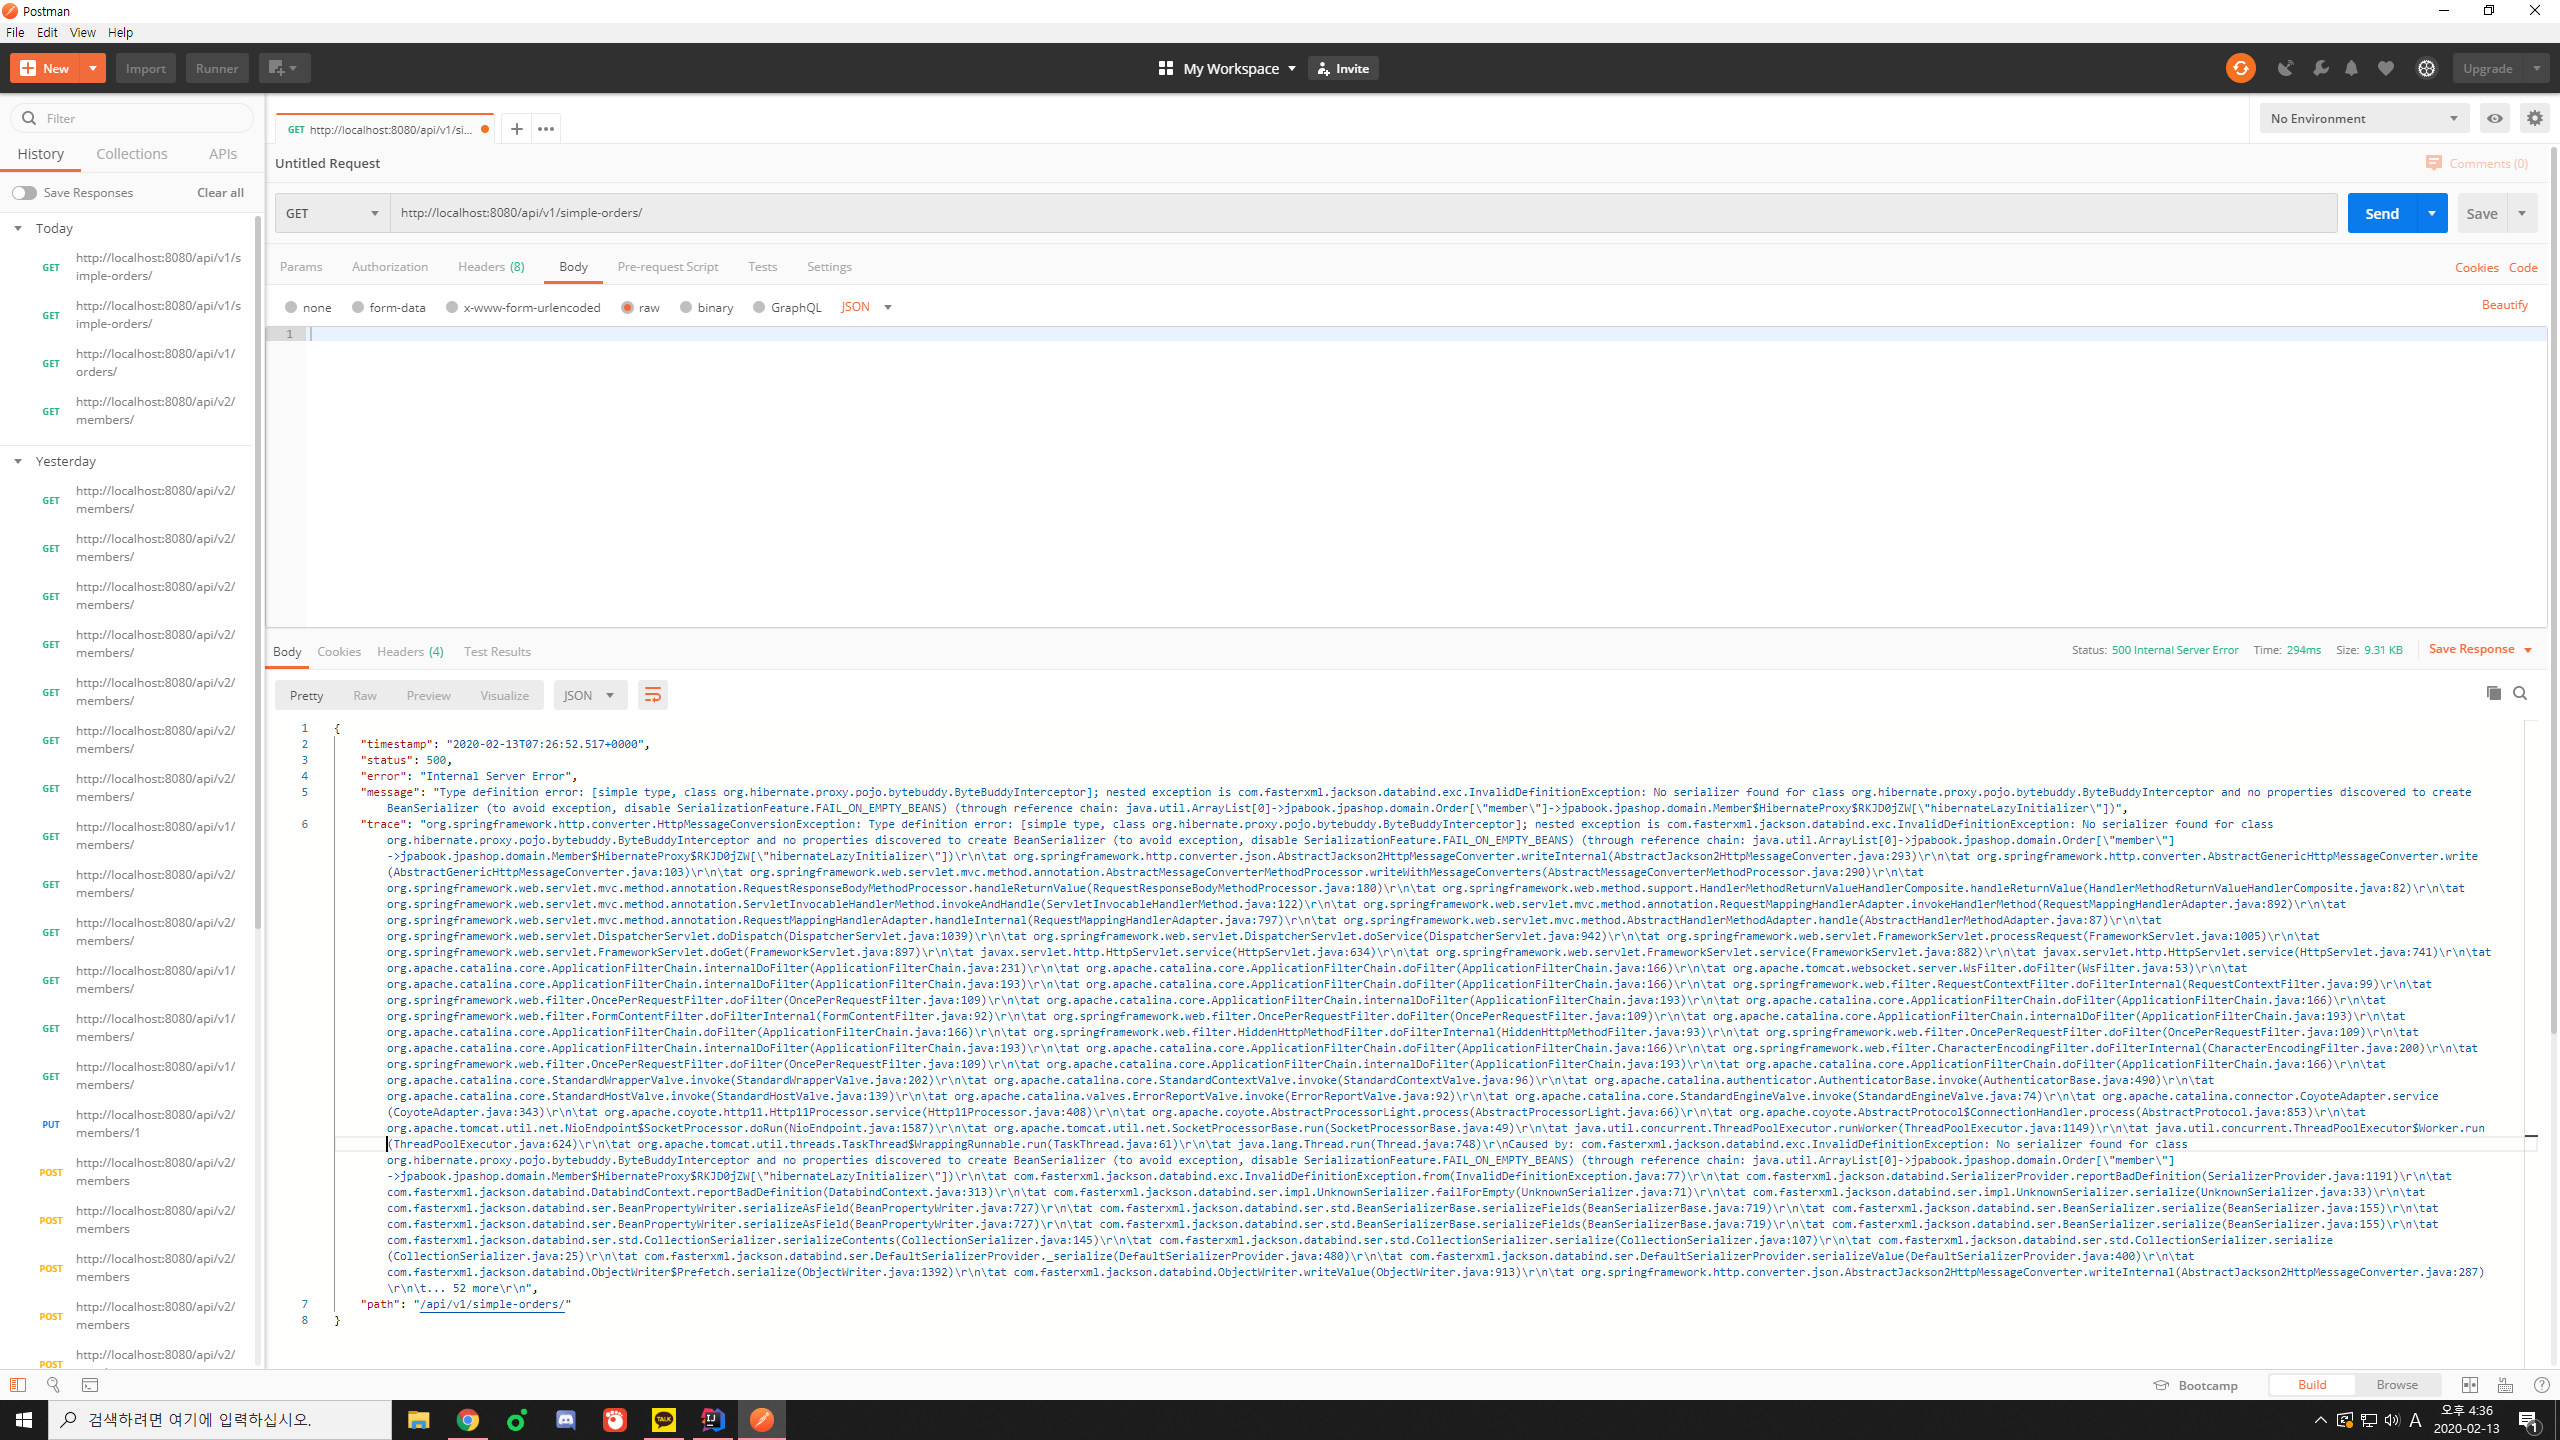This screenshot has width=2560, height=1440.
Task: Click the blue Send button
Action: (2381, 213)
